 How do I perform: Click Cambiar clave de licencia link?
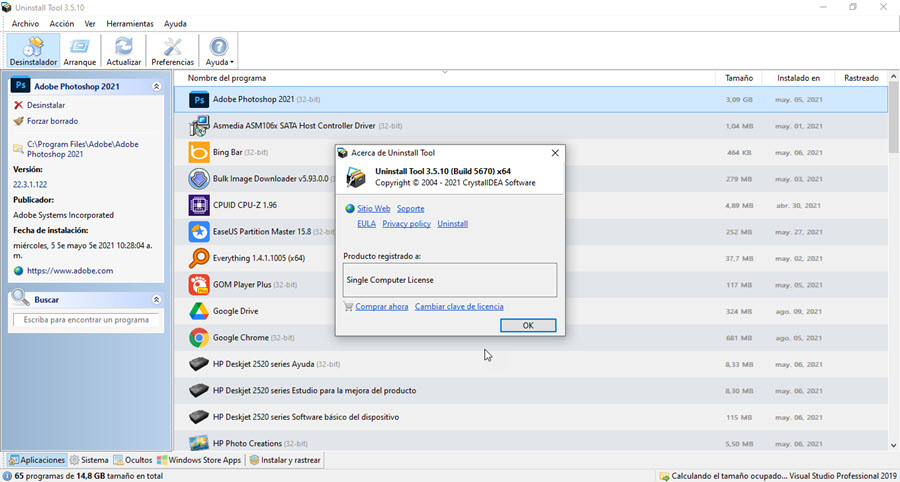[459, 306]
